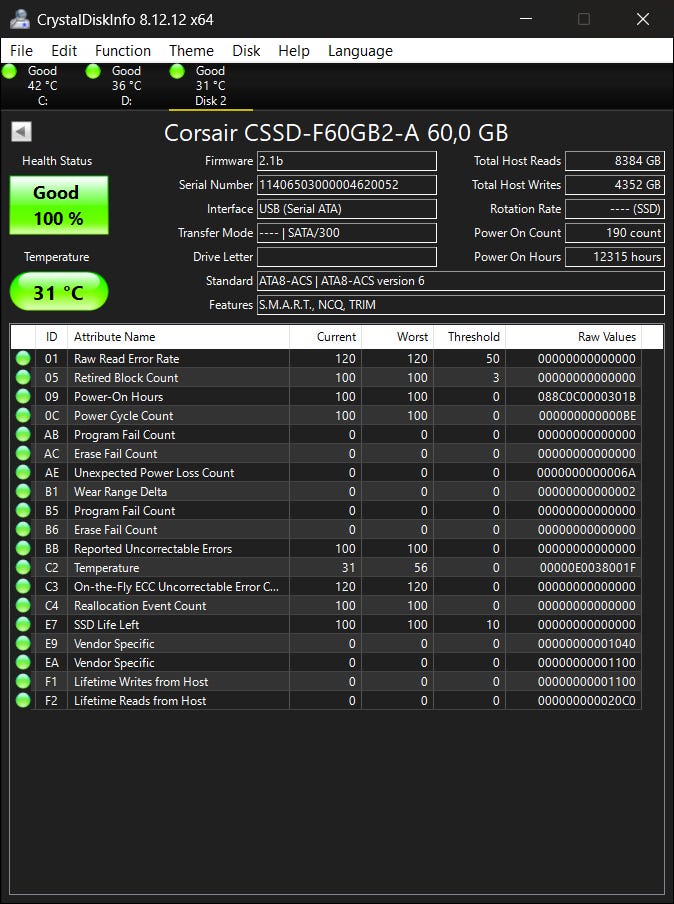The image size is (674, 904).
Task: Click status dot of B6 Erase Fail Count
Action: 23,530
